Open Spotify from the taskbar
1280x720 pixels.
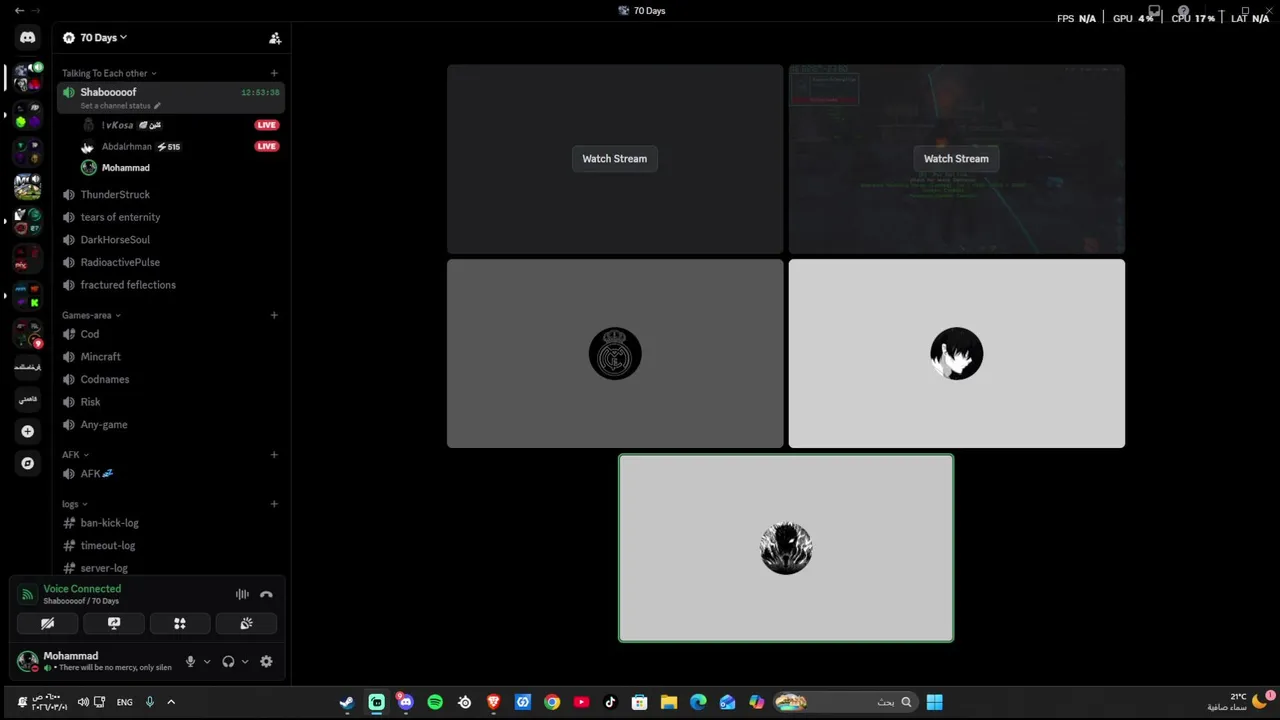click(x=435, y=702)
